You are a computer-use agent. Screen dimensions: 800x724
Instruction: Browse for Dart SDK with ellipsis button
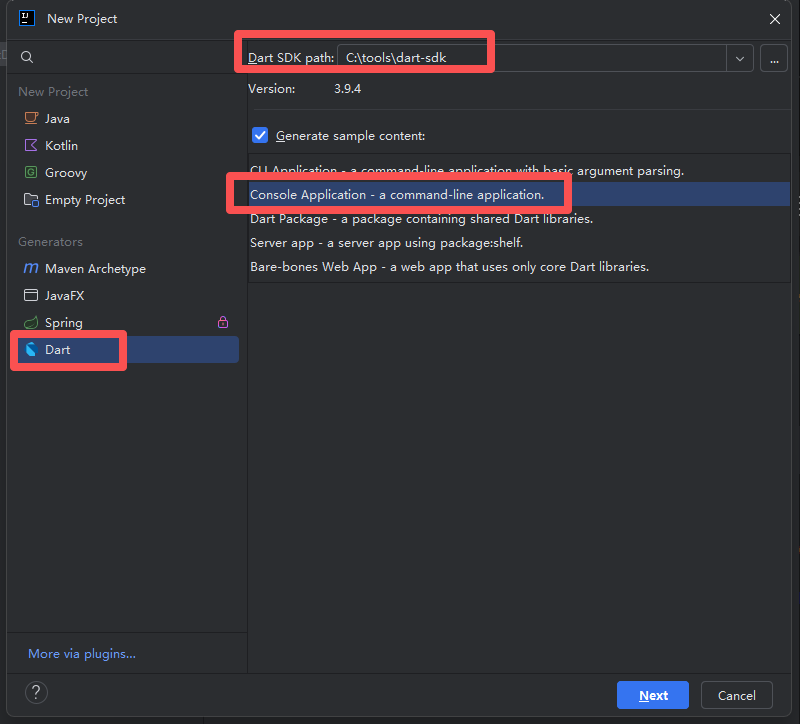pos(774,59)
